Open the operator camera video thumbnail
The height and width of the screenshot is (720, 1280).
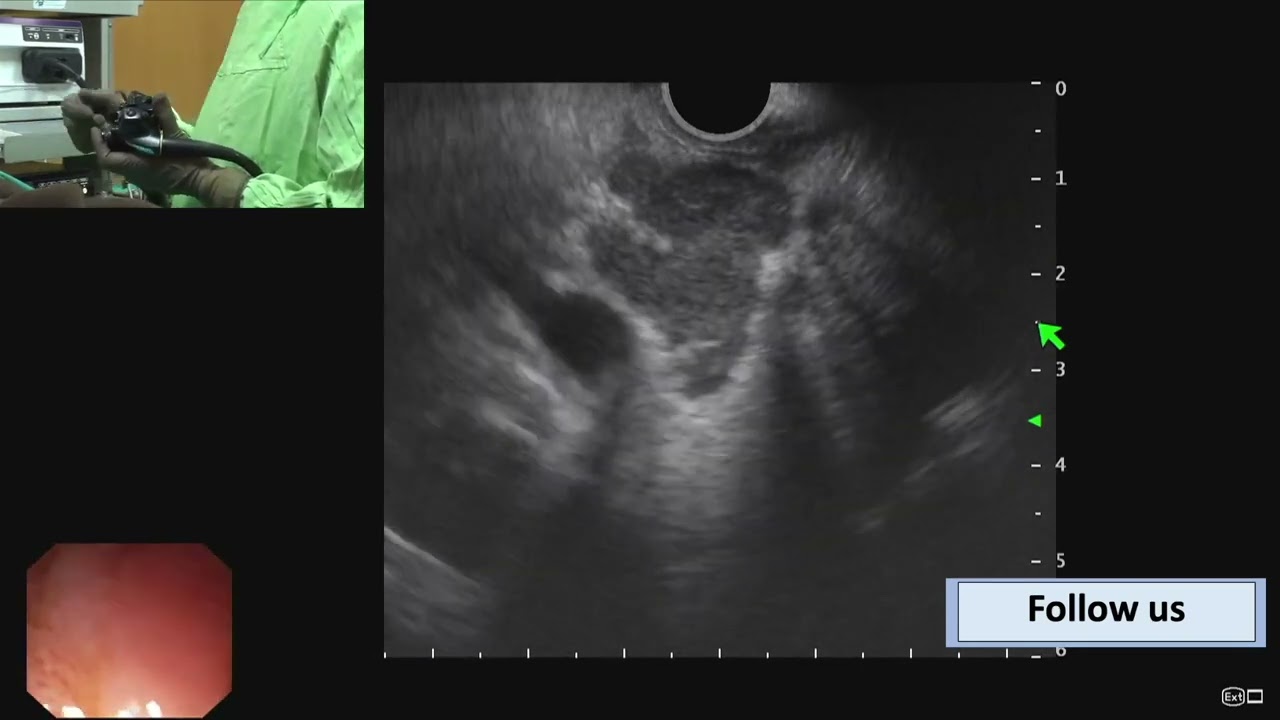pos(182,104)
